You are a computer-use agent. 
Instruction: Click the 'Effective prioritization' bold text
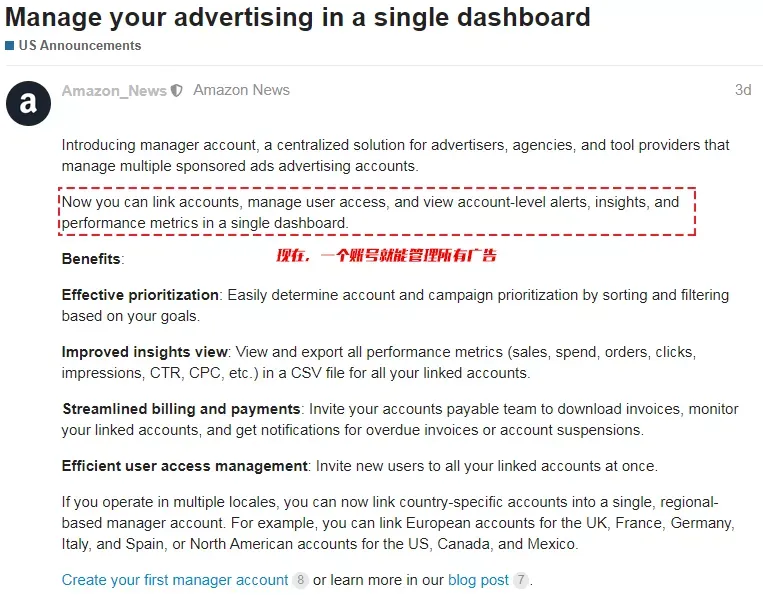(x=140, y=295)
